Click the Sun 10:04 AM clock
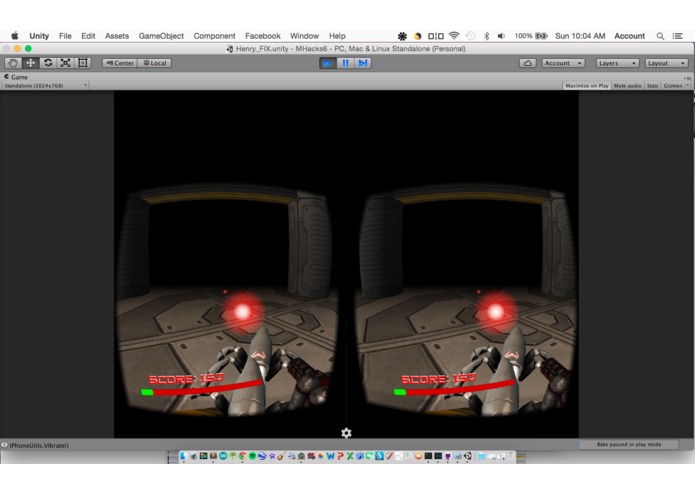The width and height of the screenshot is (695, 494). [x=580, y=36]
